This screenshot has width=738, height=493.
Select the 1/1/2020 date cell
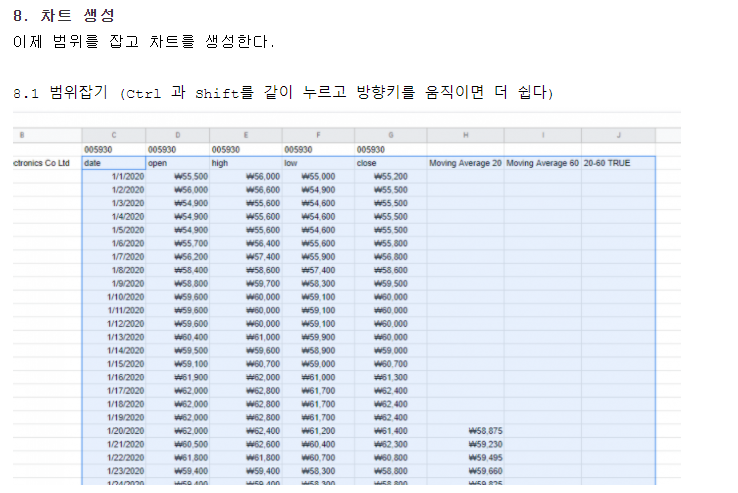point(127,176)
